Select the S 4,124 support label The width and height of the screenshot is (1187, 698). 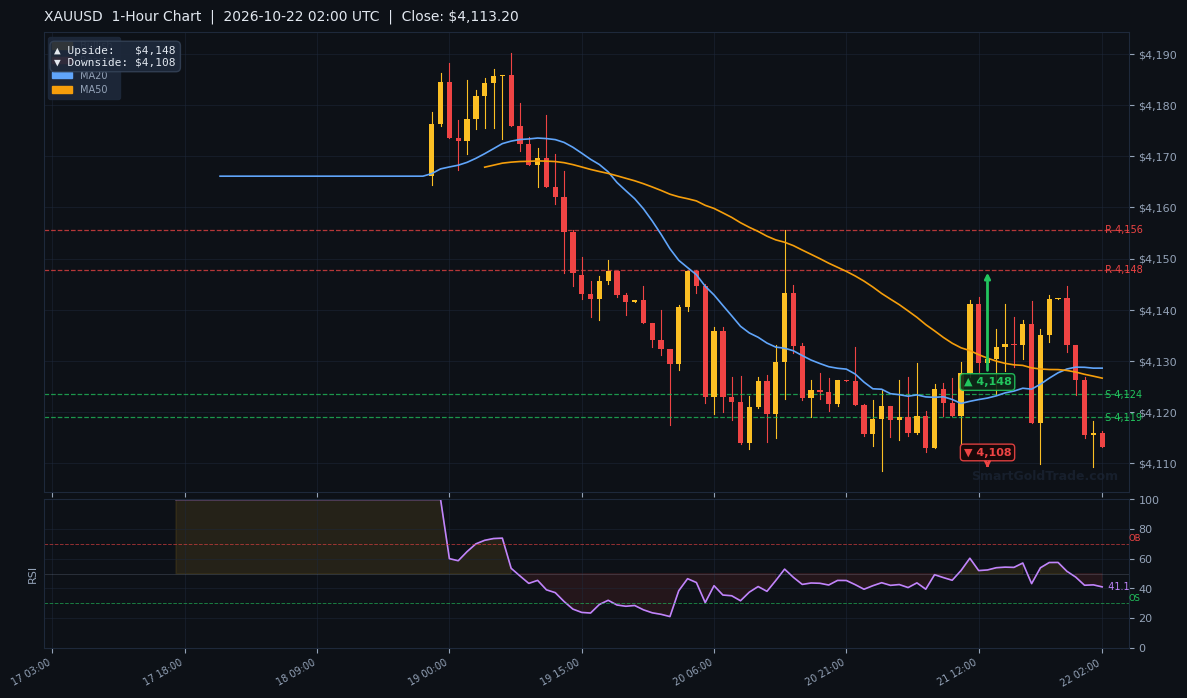pos(1123,394)
